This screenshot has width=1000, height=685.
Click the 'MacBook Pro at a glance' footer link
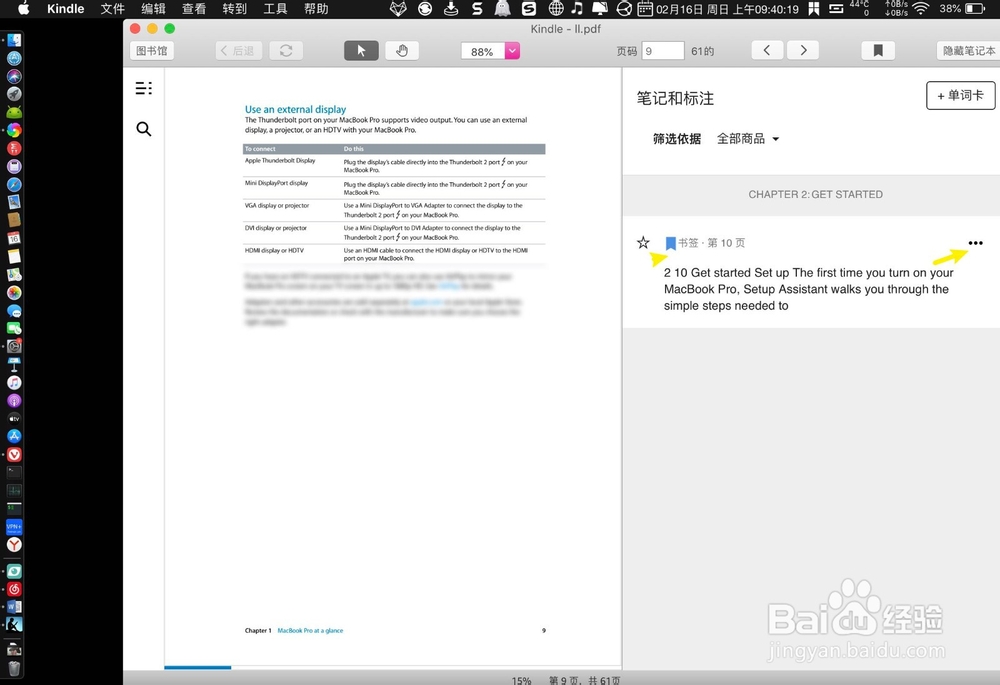click(x=310, y=630)
